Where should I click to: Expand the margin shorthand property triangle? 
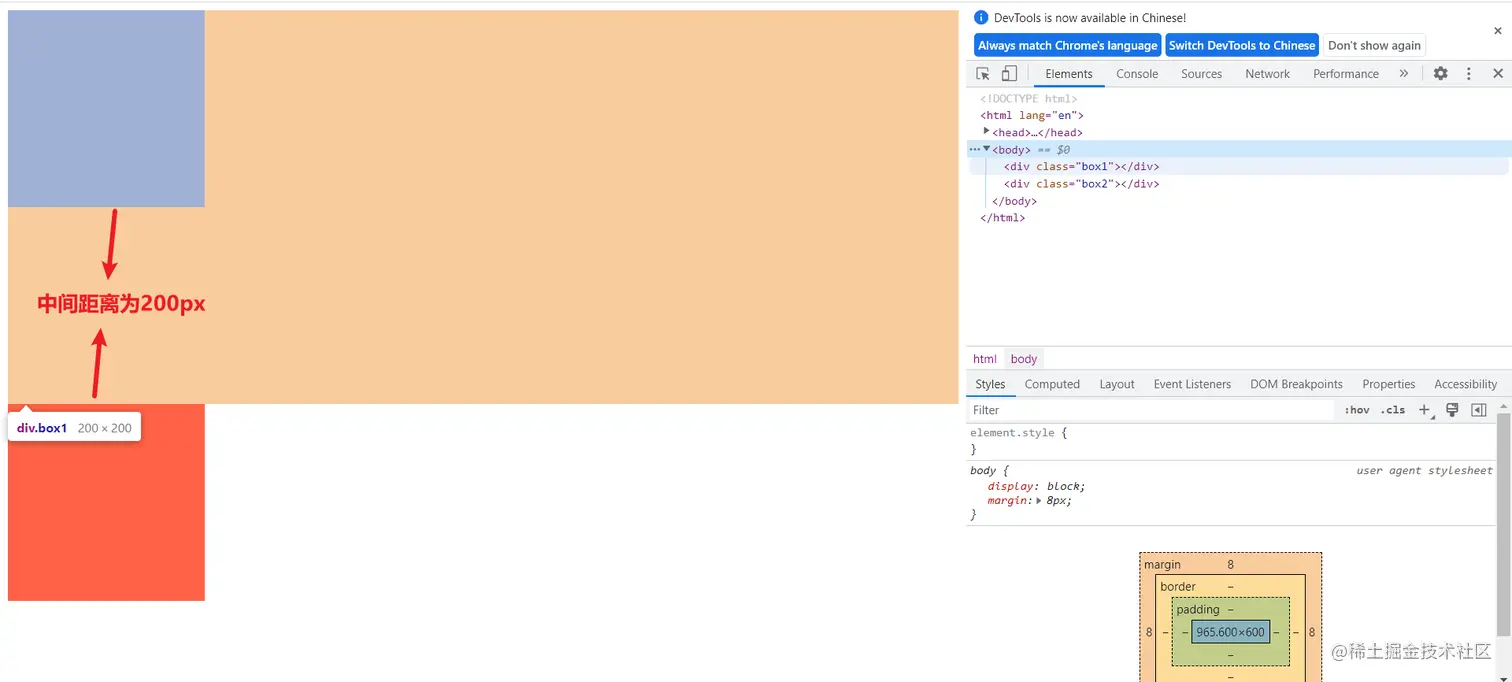click(1039, 500)
